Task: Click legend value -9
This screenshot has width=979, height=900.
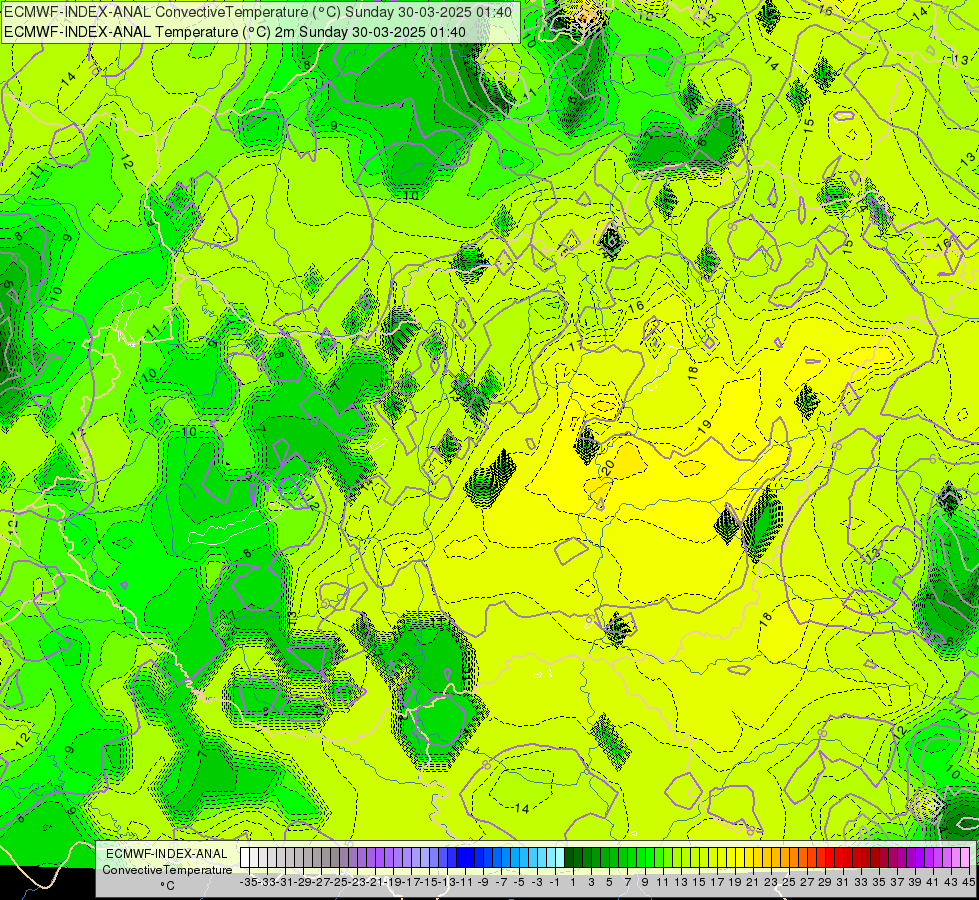Action: tap(483, 882)
